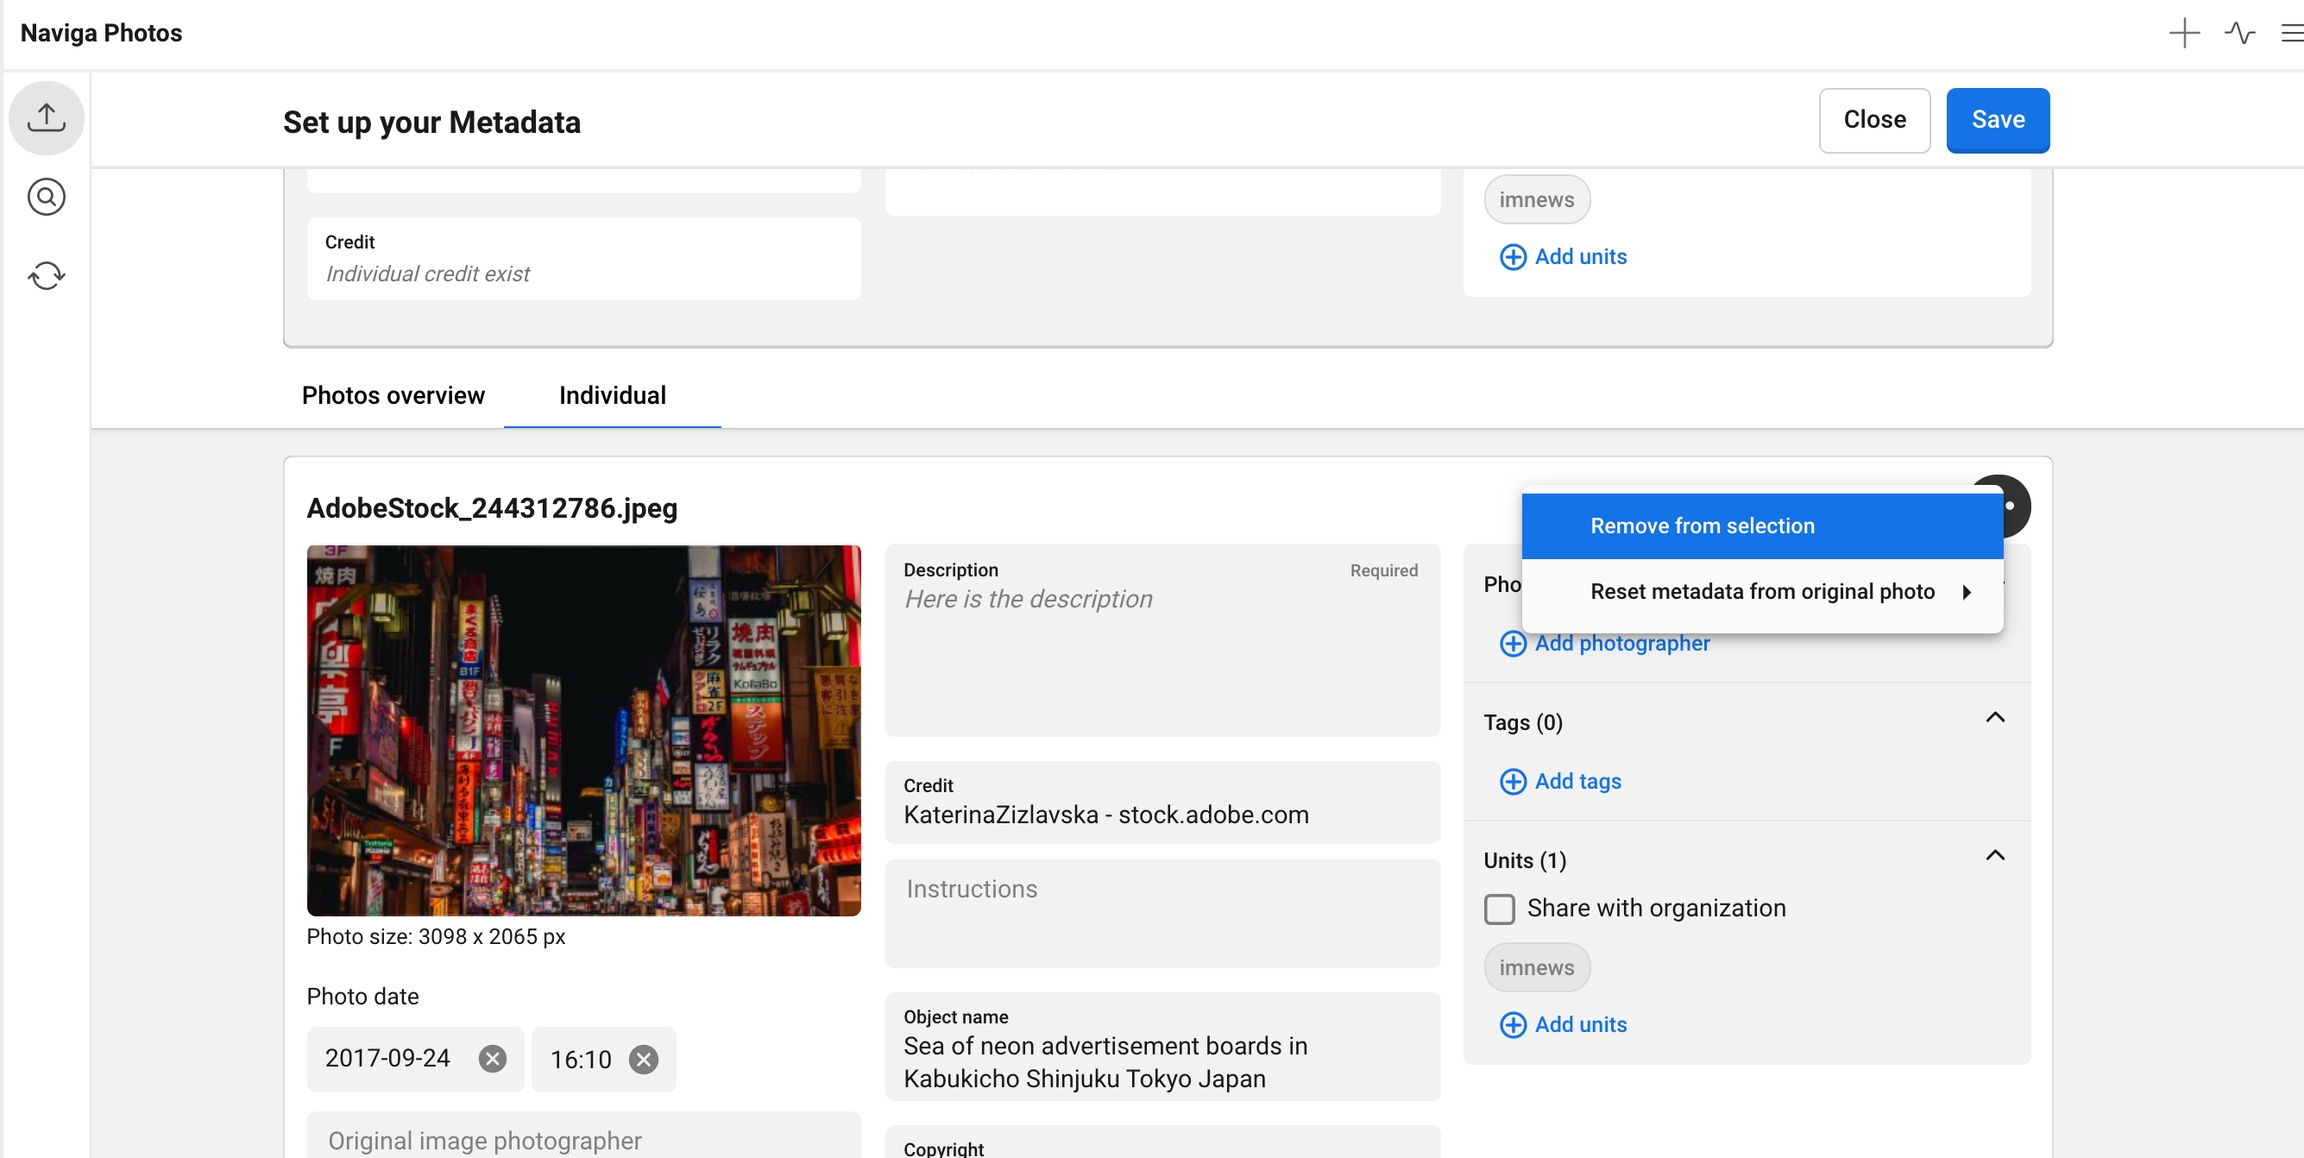The image size is (2304, 1158).
Task: Open the search icon in the sidebar
Action: click(46, 197)
